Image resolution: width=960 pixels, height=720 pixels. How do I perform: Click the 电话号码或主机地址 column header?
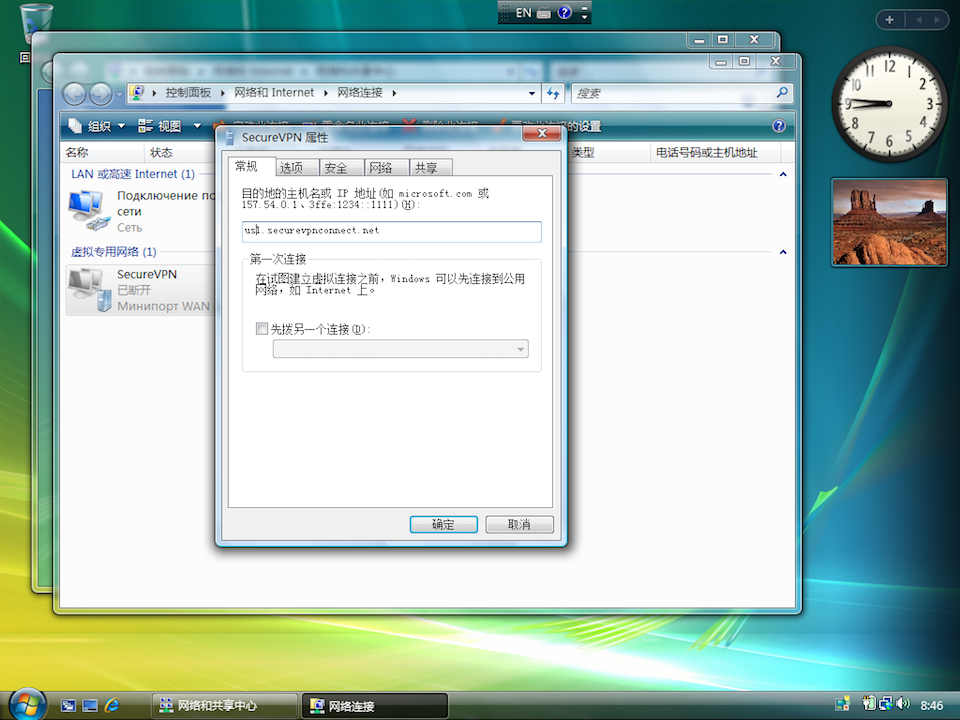pos(715,152)
